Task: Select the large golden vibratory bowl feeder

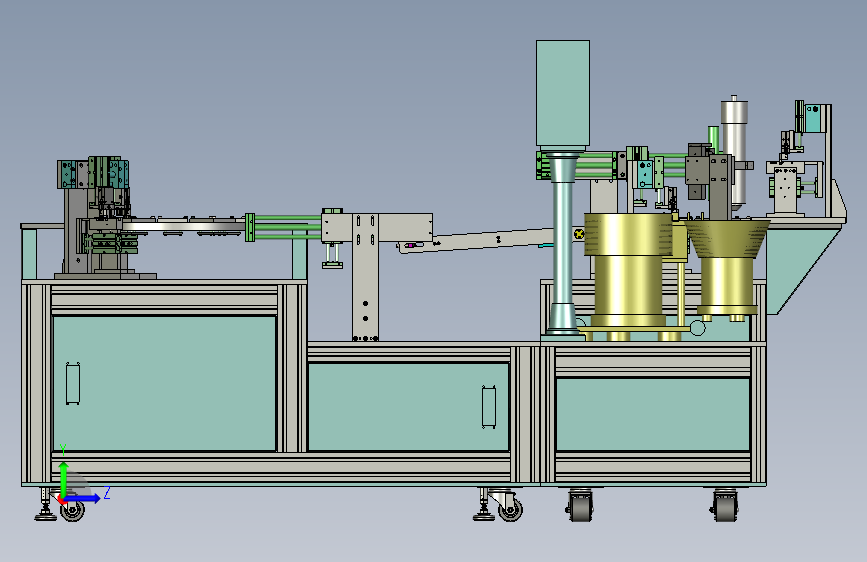Action: coord(629,270)
